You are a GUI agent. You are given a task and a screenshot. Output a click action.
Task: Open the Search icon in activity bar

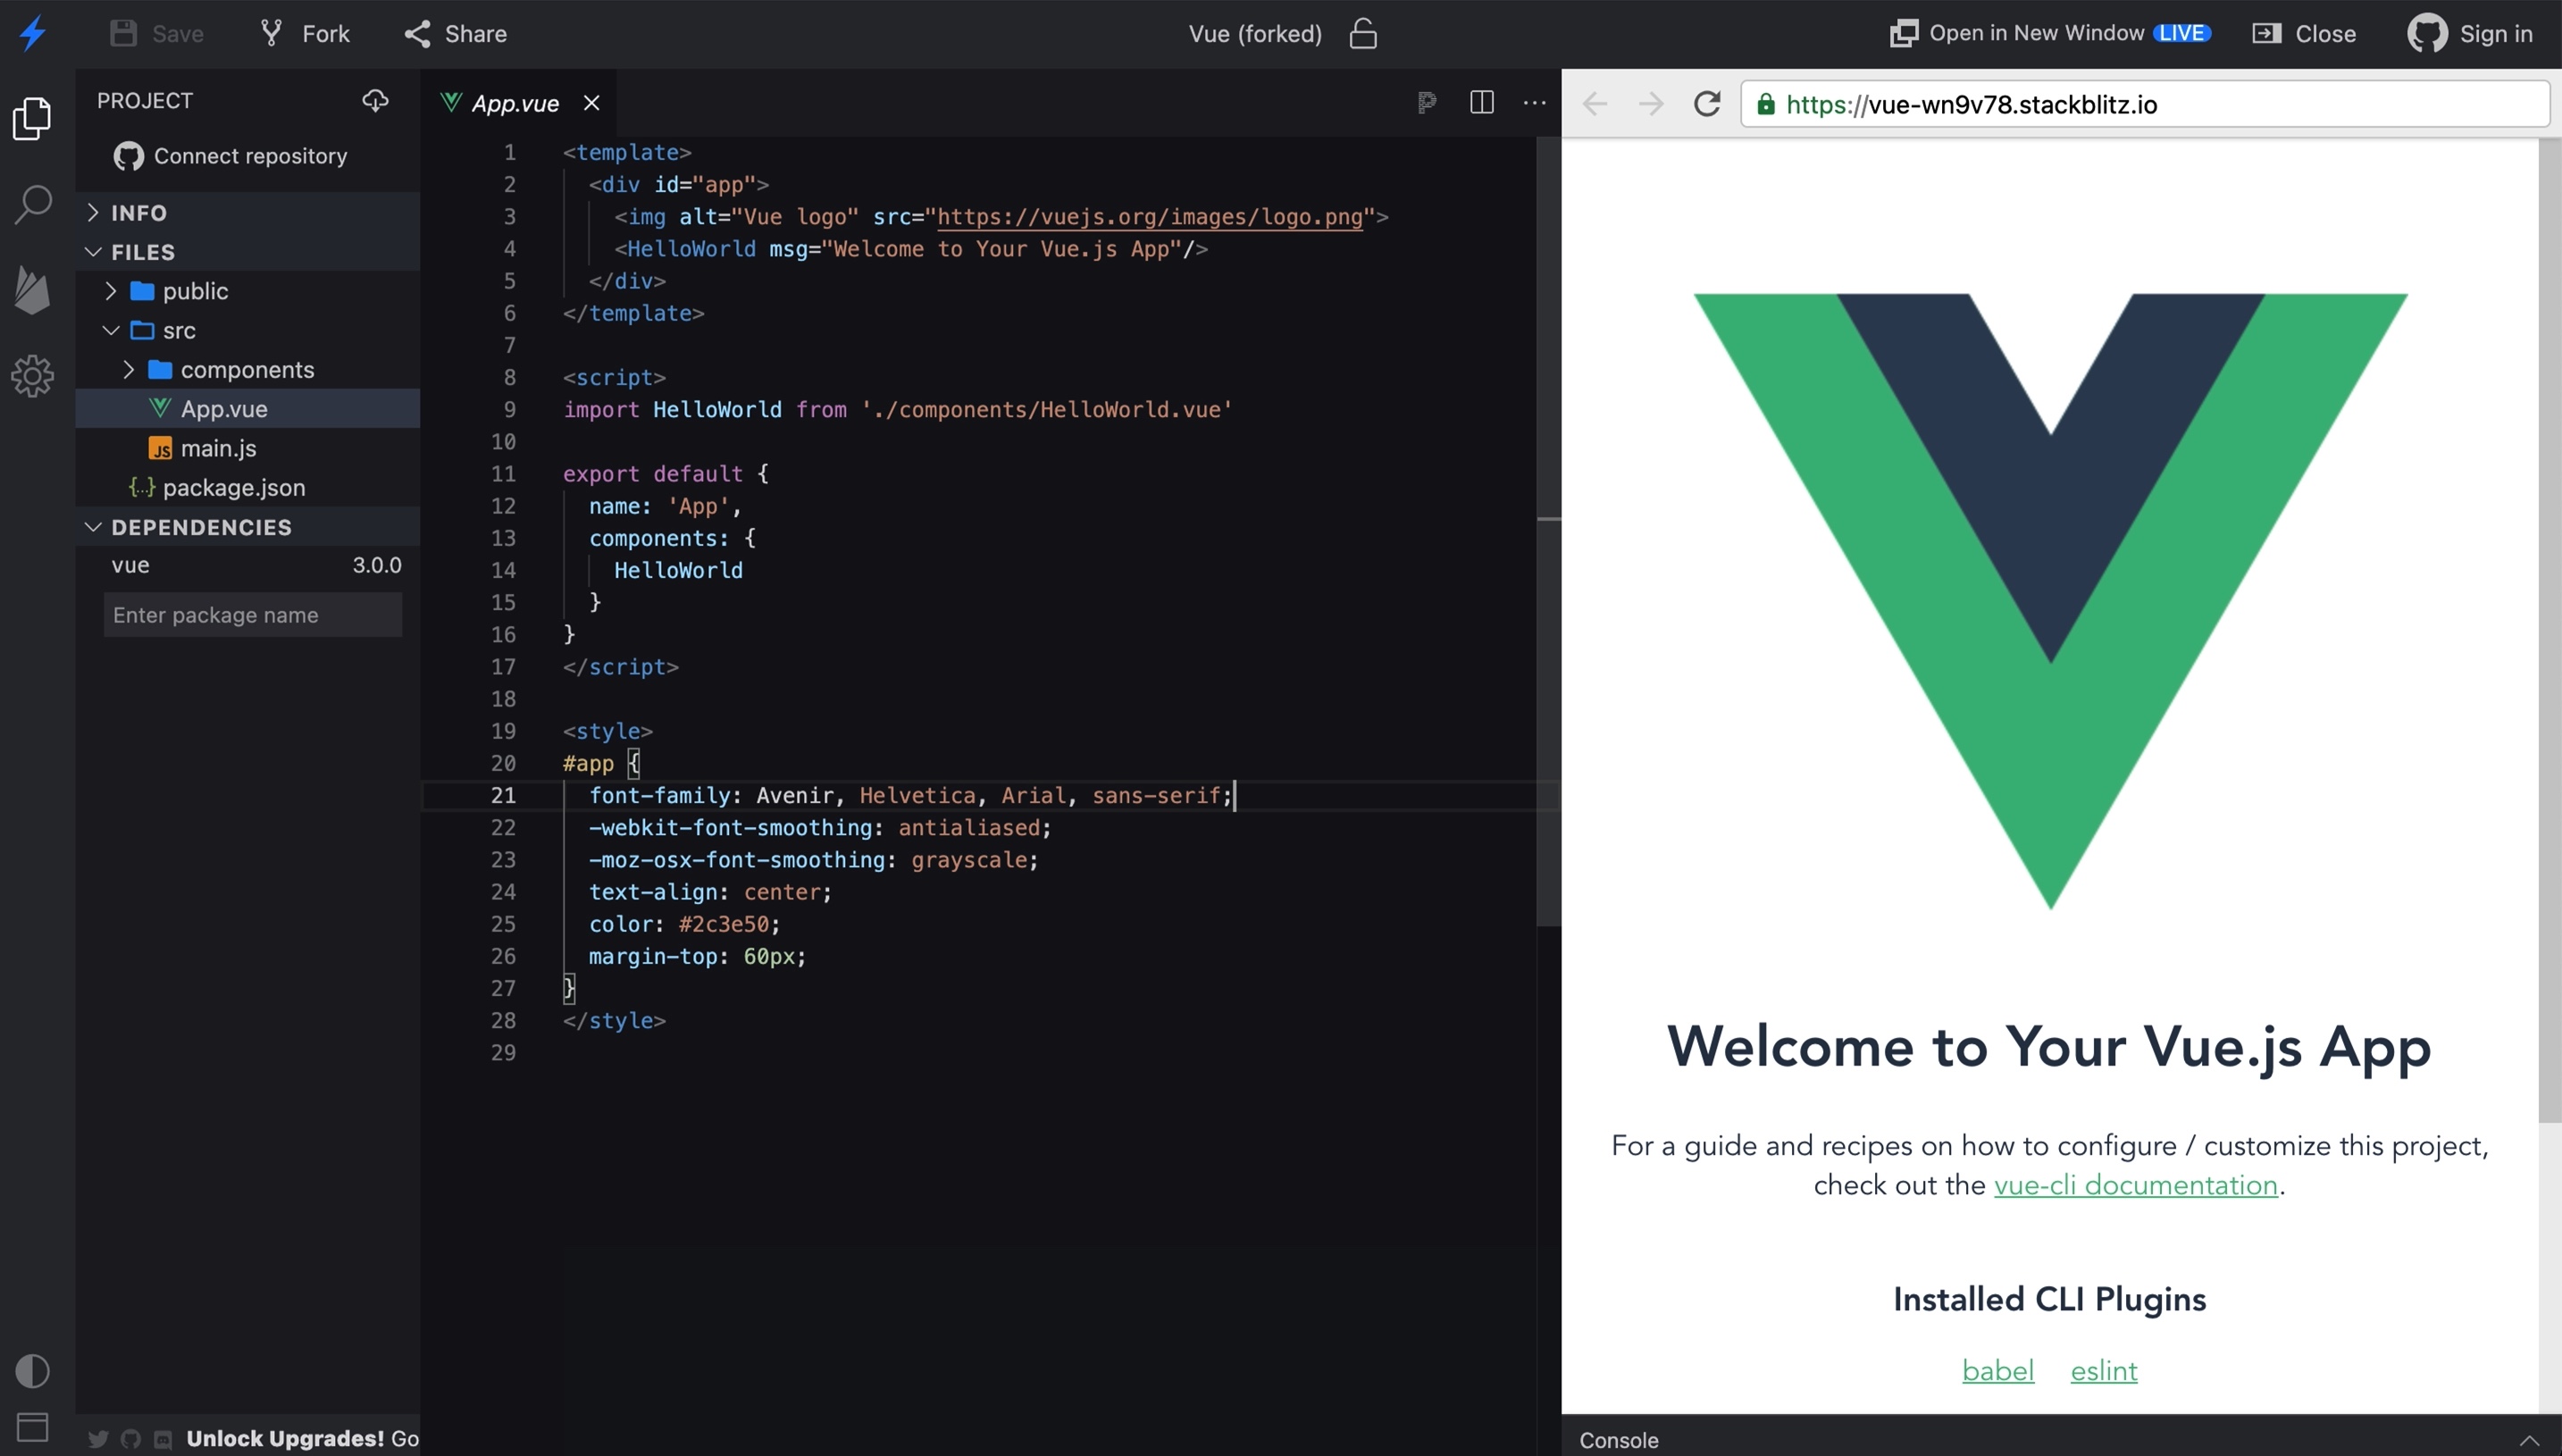(x=32, y=204)
